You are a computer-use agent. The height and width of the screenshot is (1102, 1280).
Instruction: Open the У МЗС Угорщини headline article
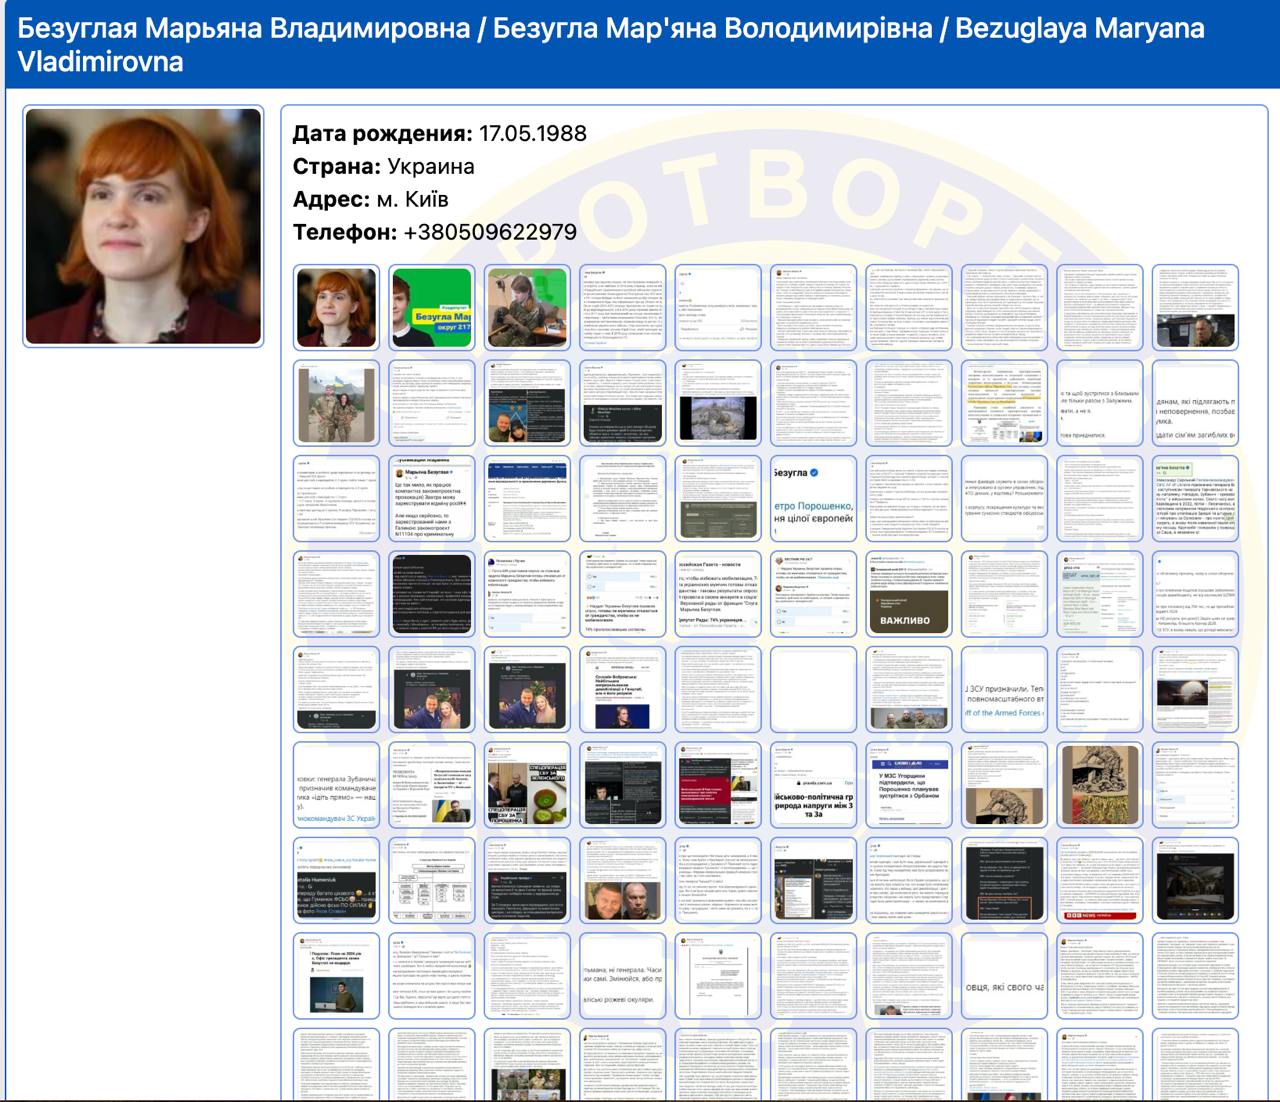pos(908,786)
